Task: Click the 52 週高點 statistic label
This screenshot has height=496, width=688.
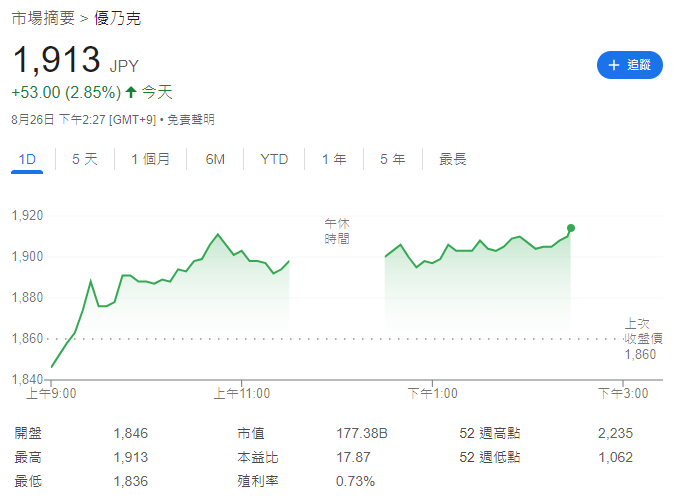Action: point(489,433)
